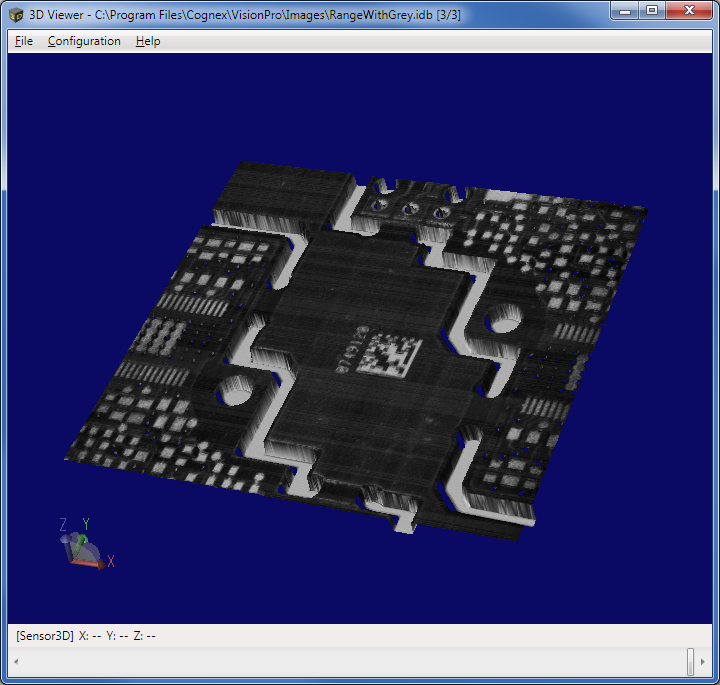The height and width of the screenshot is (685, 720).
Task: Close the 3D Viewer window
Action: [689, 11]
